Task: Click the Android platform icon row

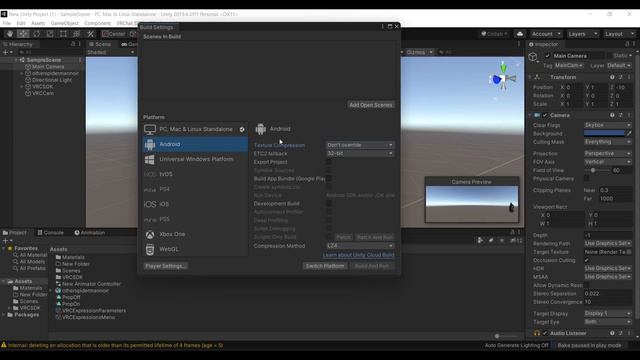Action: 195,144
